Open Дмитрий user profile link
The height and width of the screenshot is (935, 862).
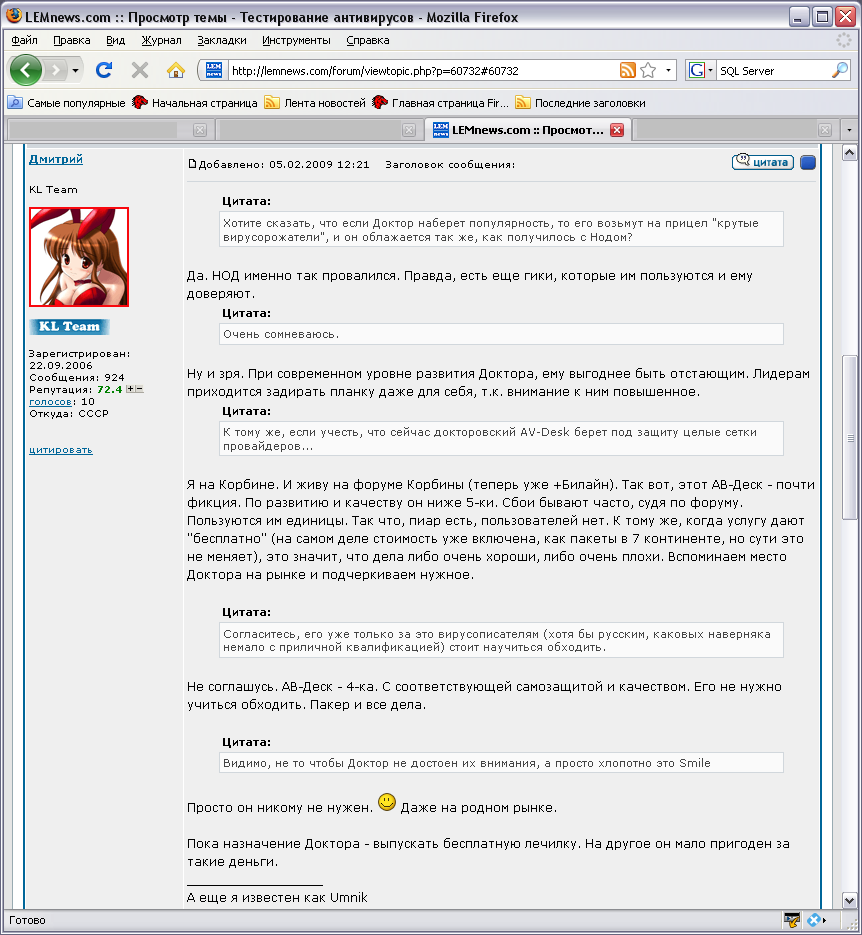pos(56,159)
